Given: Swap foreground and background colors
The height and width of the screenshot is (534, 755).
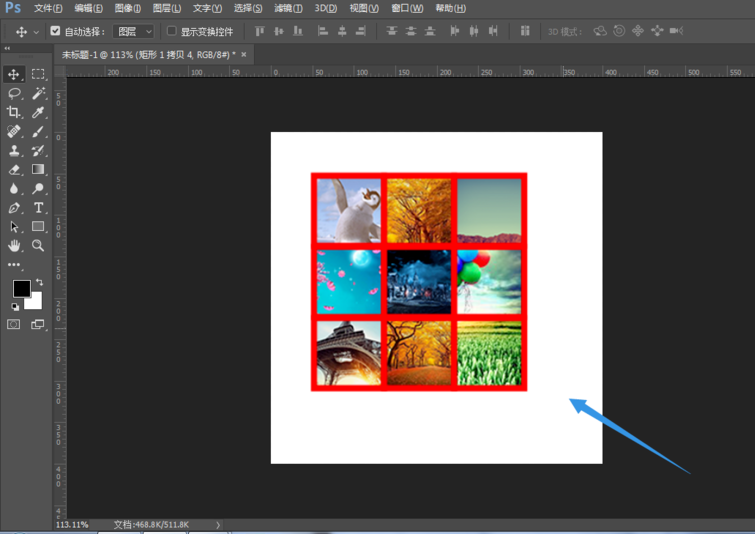Looking at the screenshot, I should [x=39, y=283].
